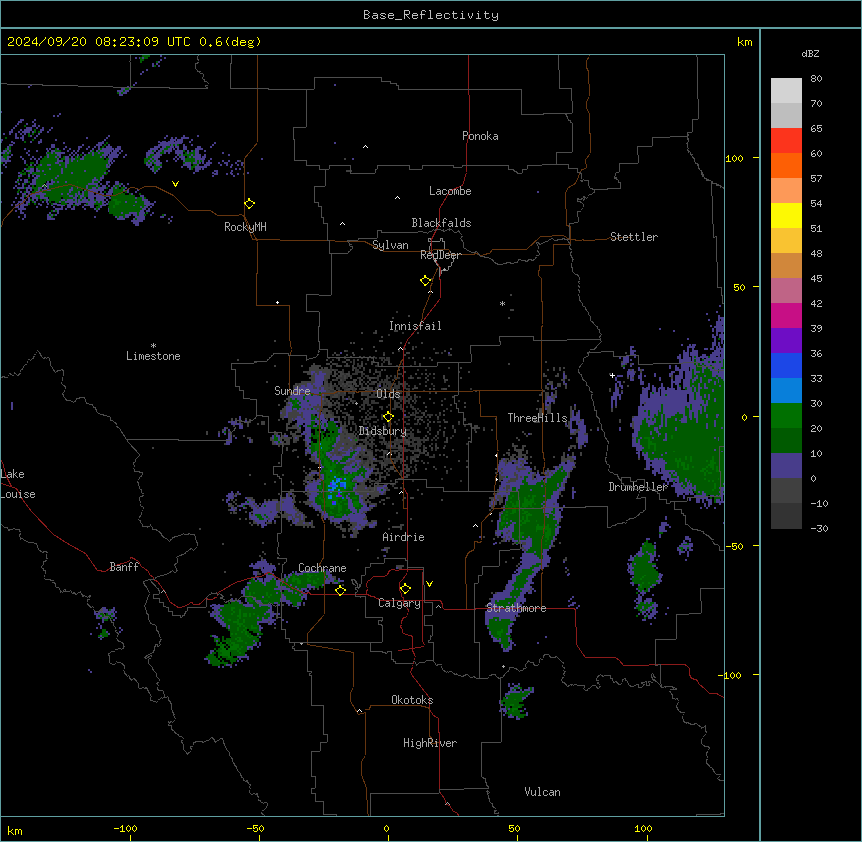Click the Lacombe label
This screenshot has height=842, width=862.
pyautogui.click(x=450, y=191)
